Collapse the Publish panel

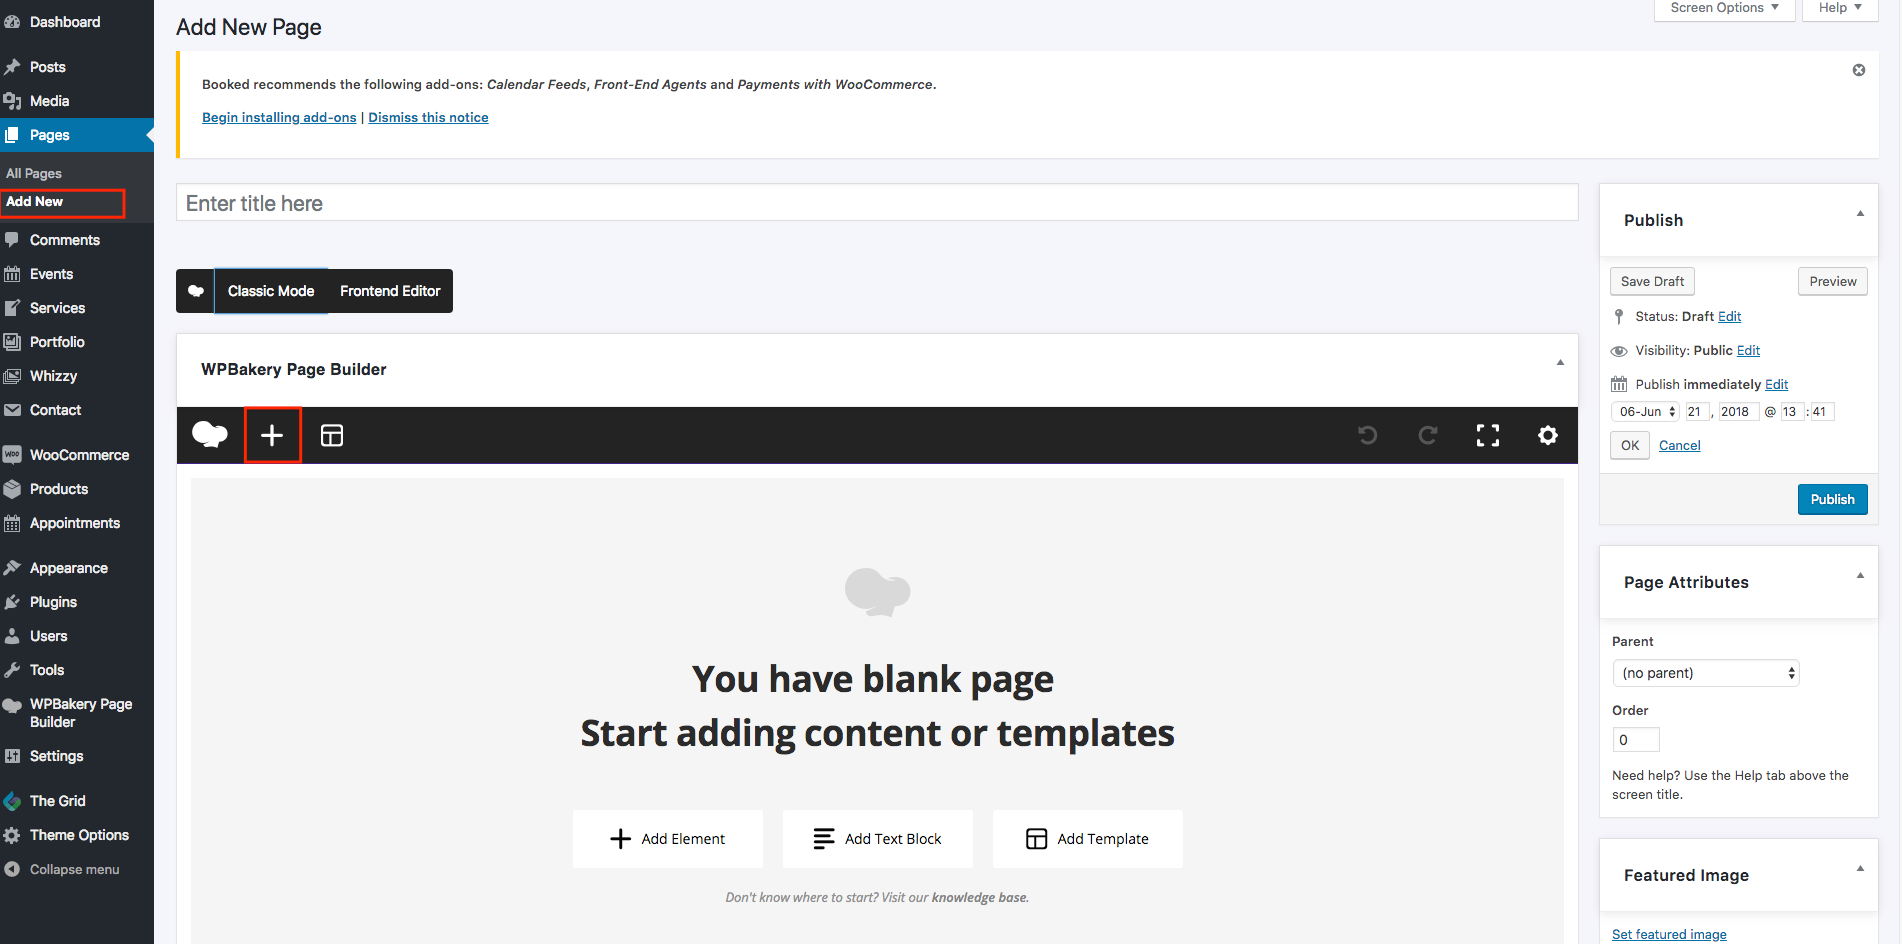(x=1860, y=214)
